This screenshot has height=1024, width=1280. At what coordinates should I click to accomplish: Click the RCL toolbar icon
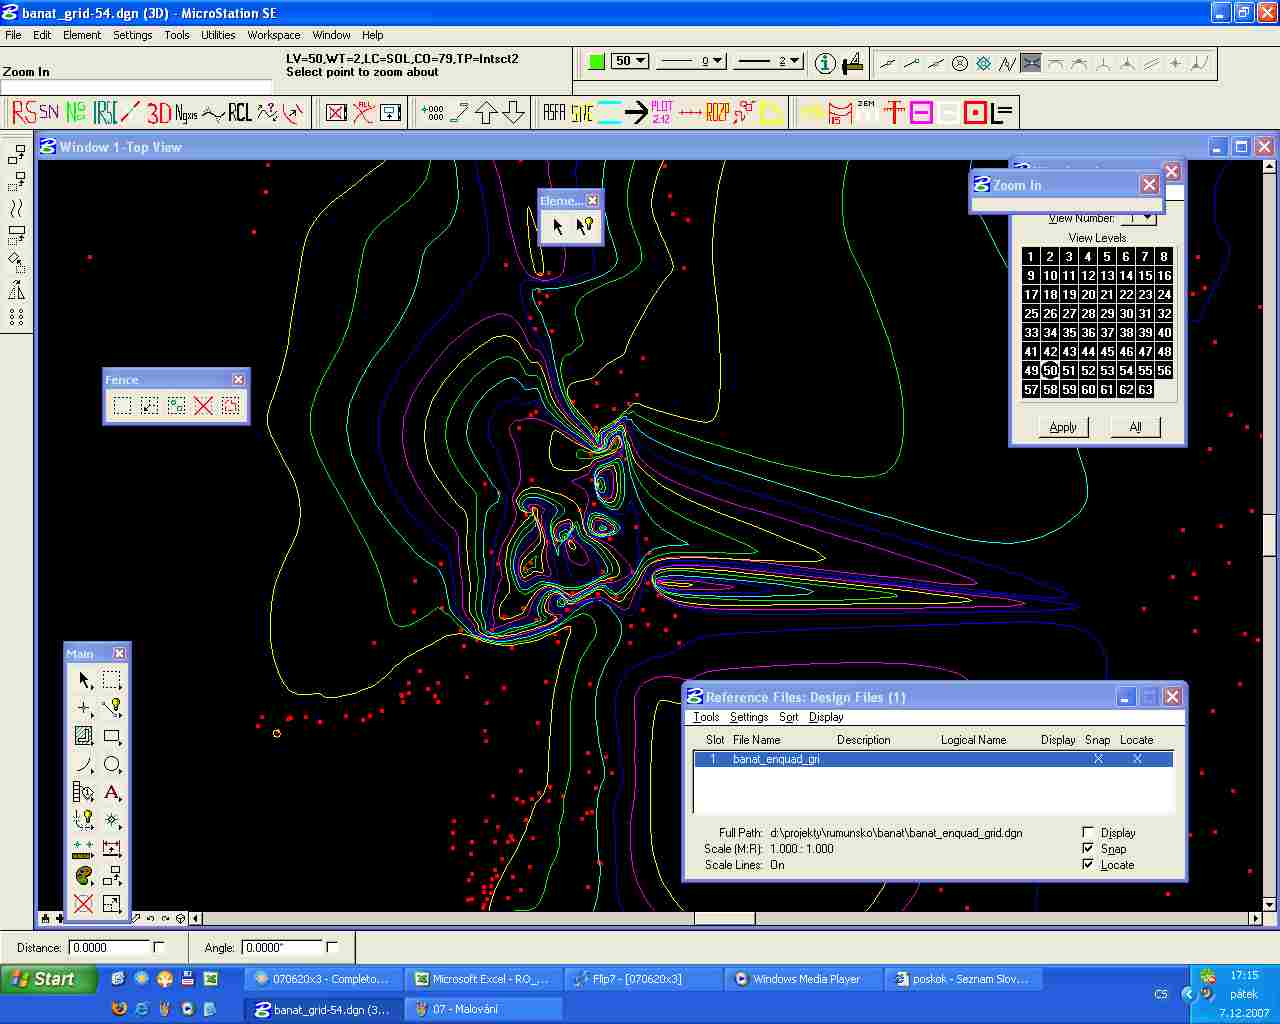240,113
